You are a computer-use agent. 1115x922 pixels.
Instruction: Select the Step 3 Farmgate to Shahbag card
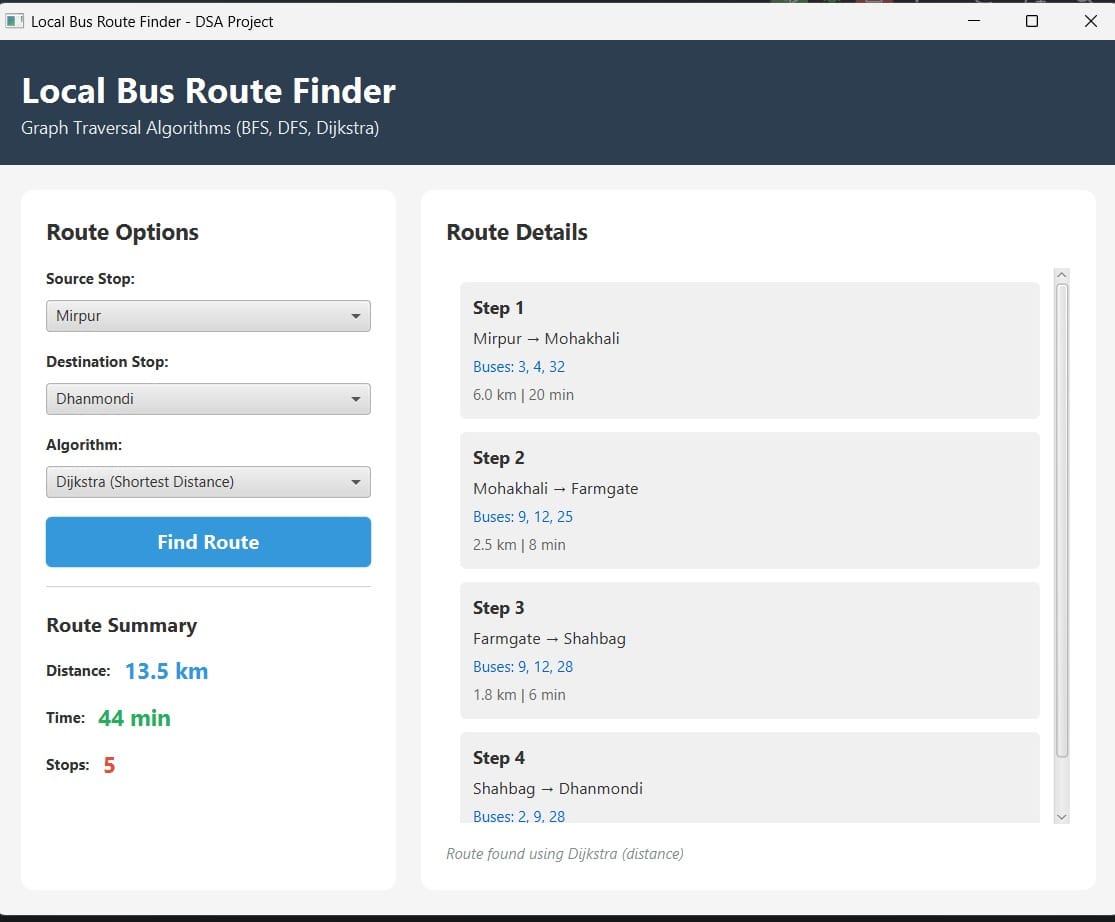pyautogui.click(x=749, y=650)
